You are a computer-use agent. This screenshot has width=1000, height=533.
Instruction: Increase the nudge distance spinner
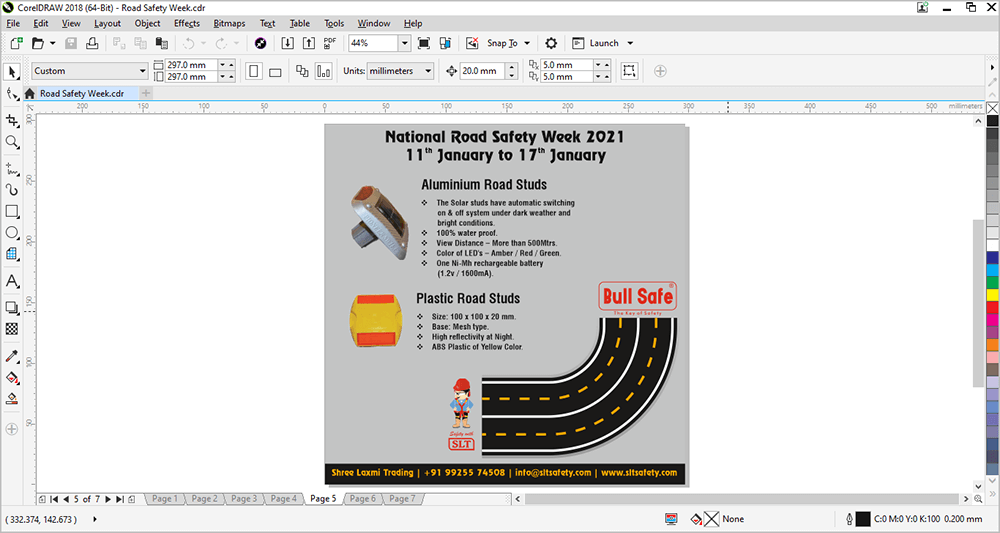512,67
